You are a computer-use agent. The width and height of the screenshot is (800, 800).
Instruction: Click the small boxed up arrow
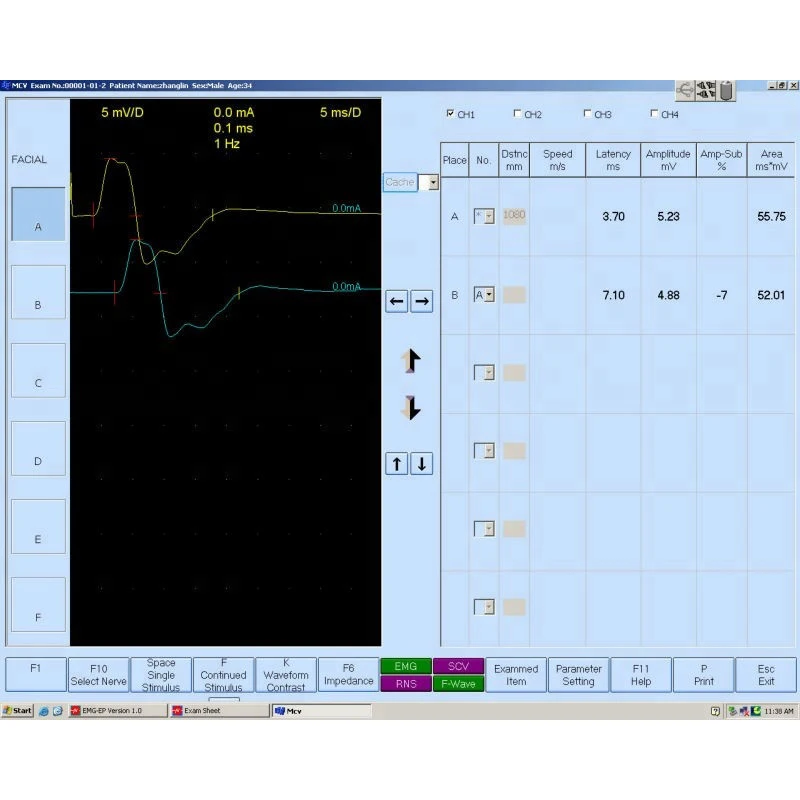tap(397, 464)
